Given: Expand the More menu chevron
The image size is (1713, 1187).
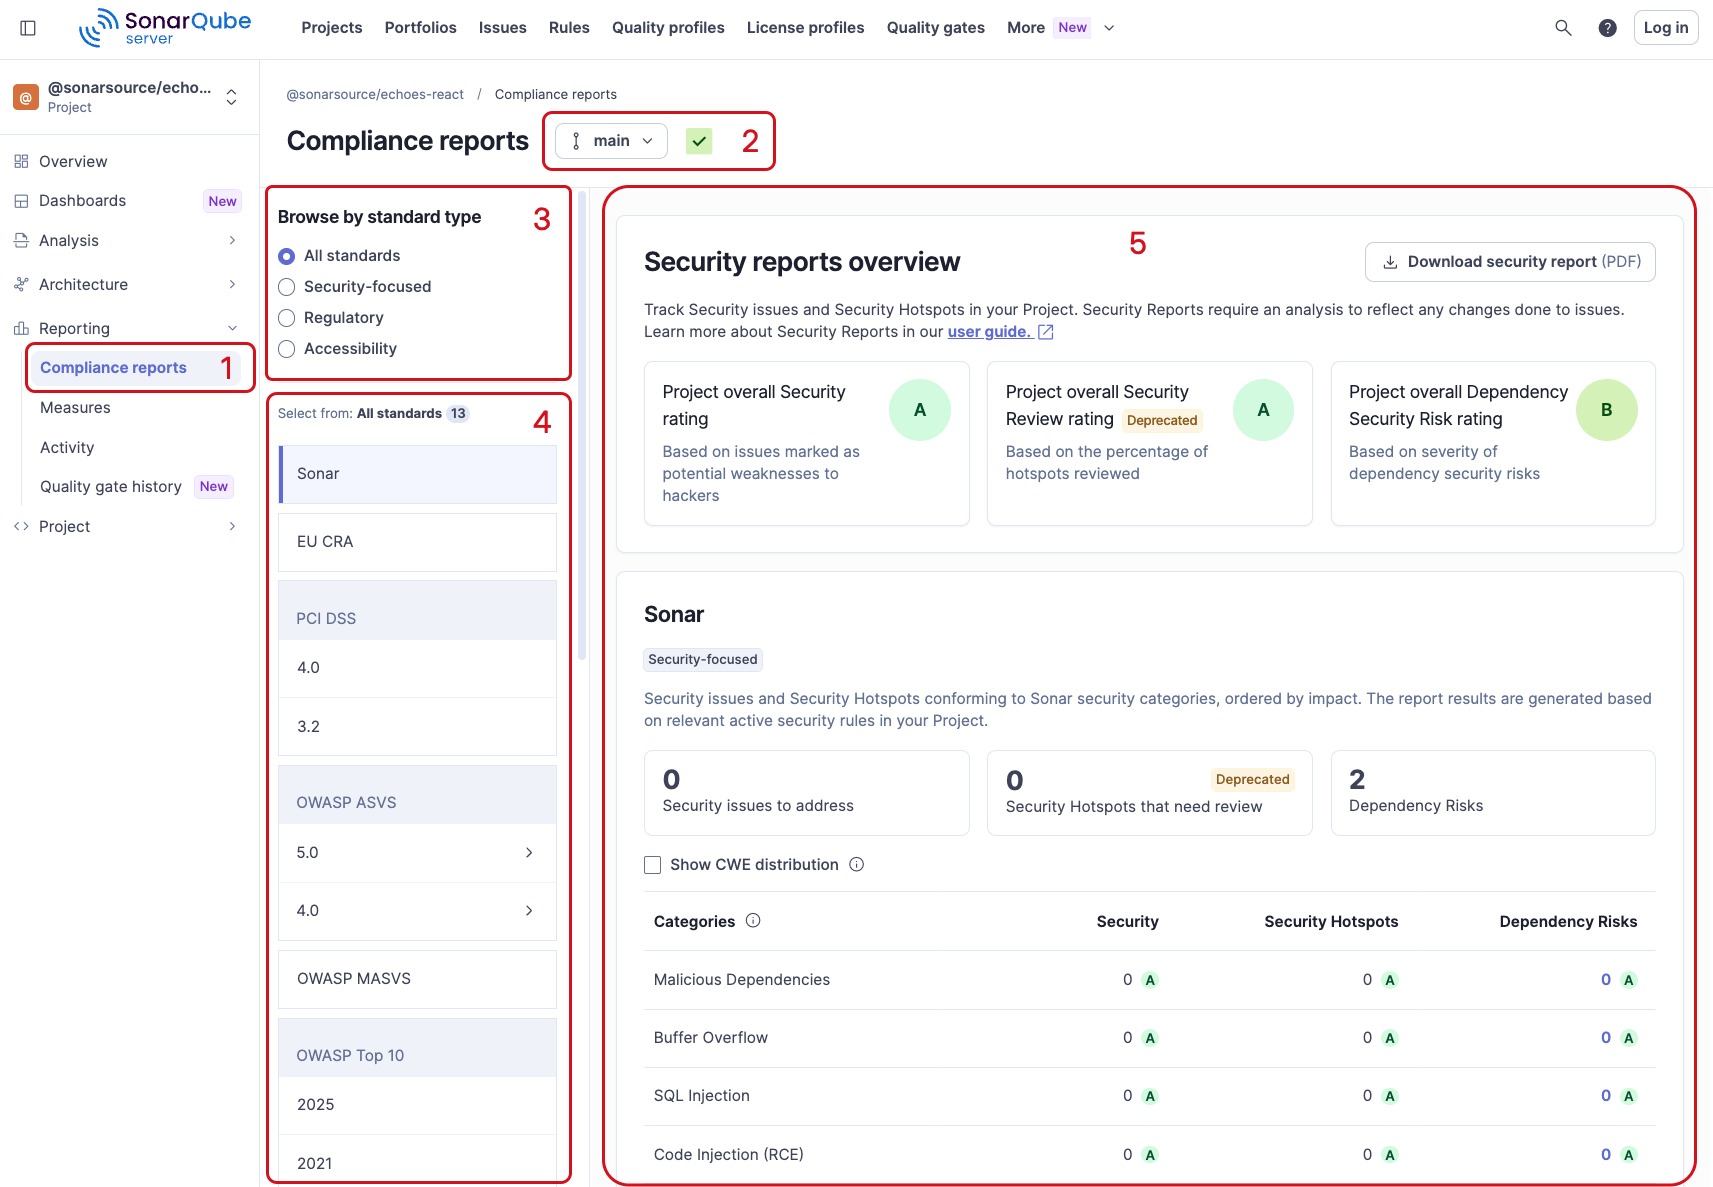Looking at the screenshot, I should pyautogui.click(x=1109, y=28).
